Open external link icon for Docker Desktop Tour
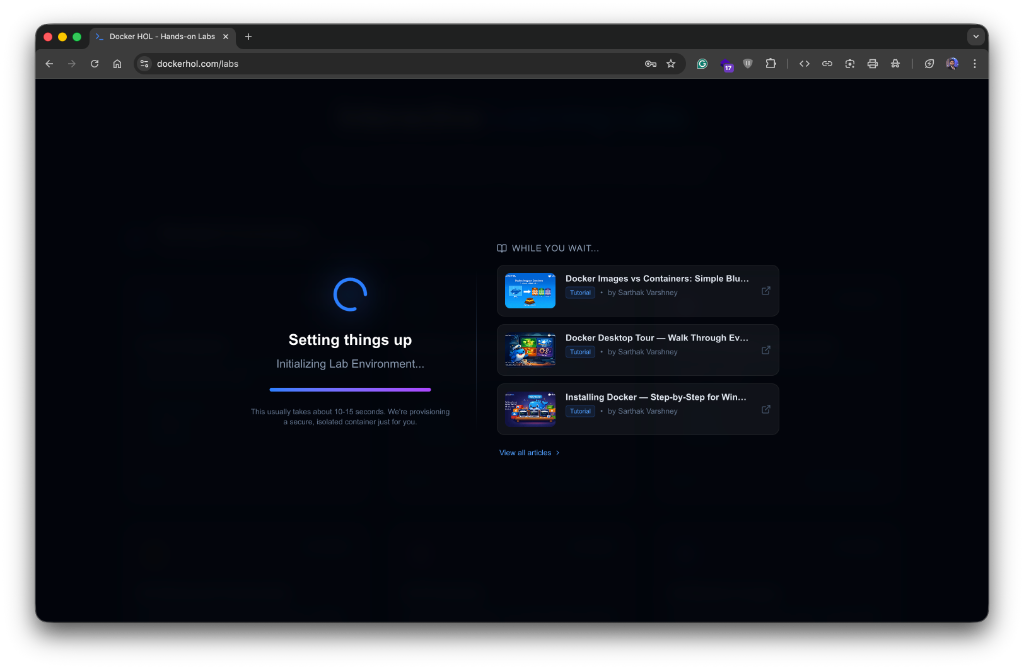The image size is (1024, 669). [766, 350]
